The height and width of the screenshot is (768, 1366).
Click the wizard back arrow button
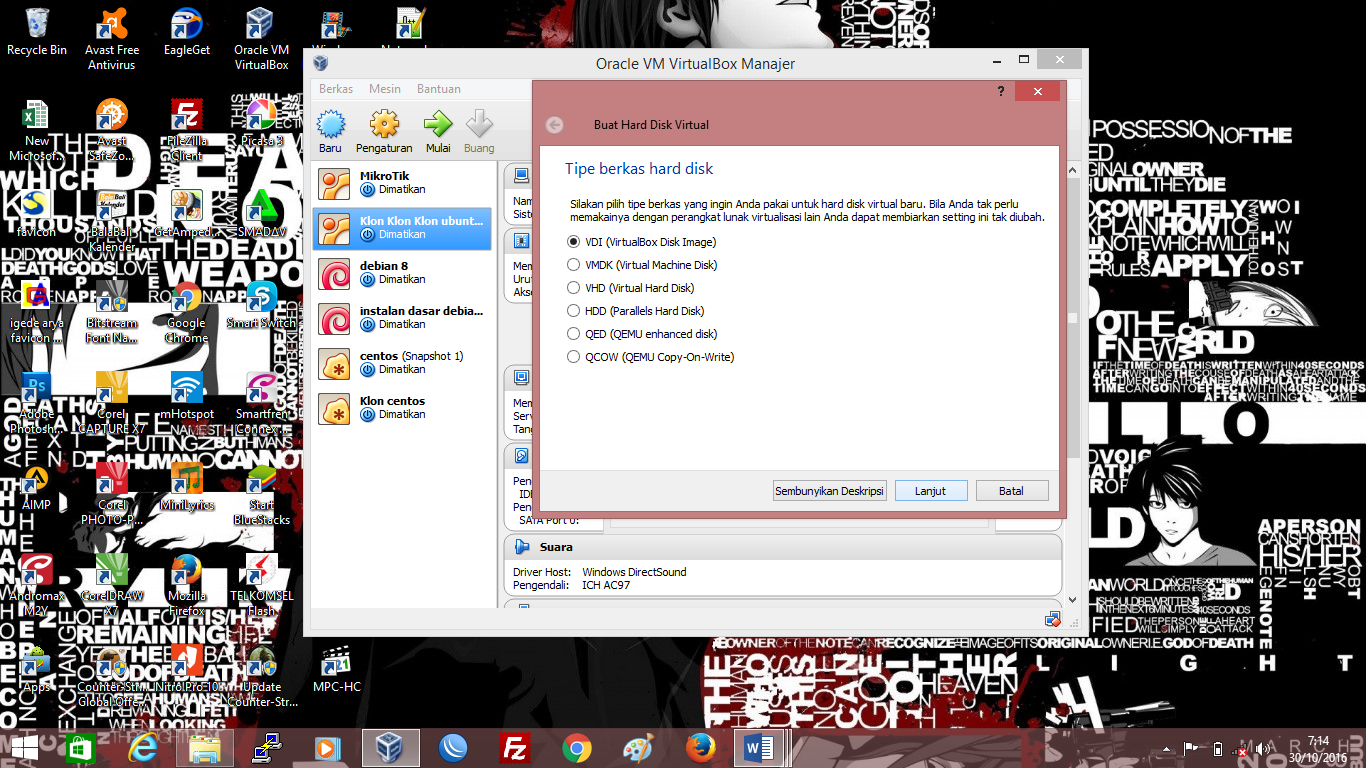coord(554,125)
